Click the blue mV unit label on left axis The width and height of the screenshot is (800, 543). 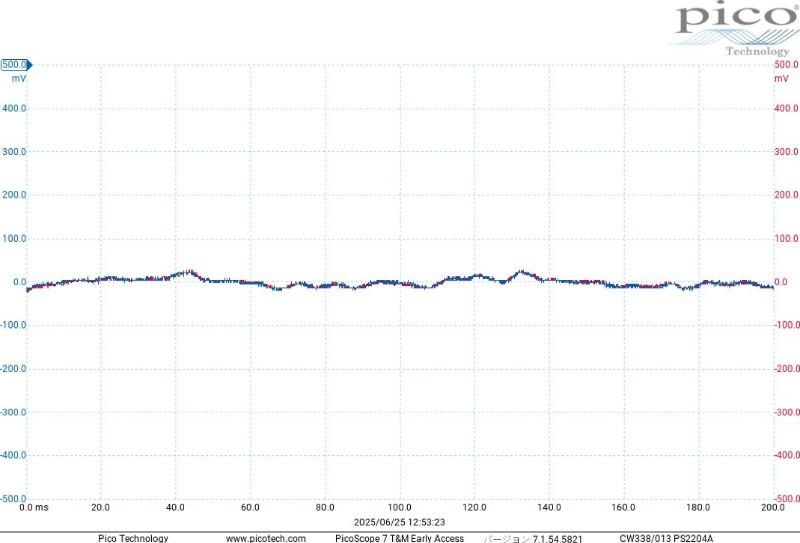click(18, 78)
